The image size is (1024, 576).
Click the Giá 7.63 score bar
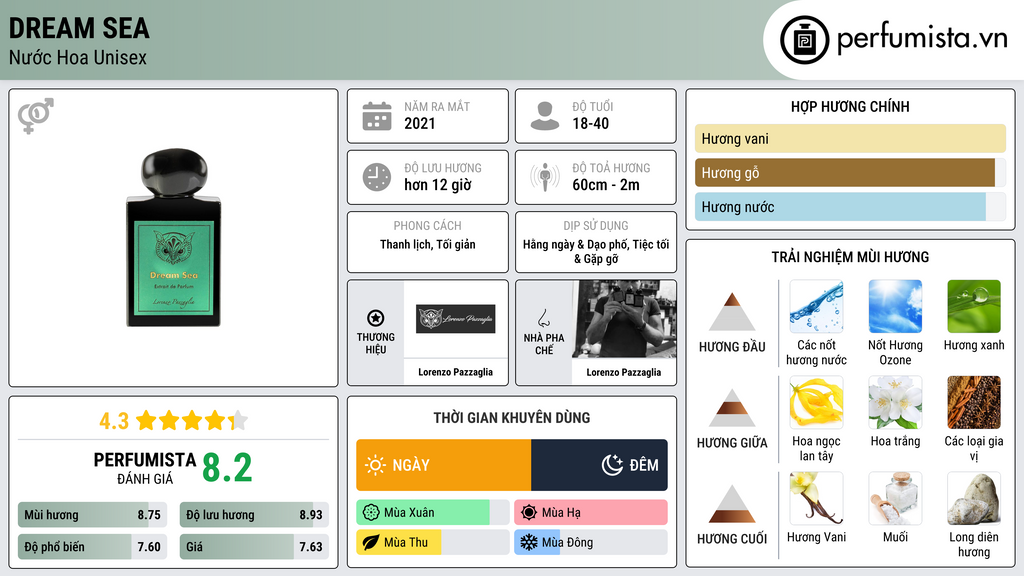pos(254,547)
